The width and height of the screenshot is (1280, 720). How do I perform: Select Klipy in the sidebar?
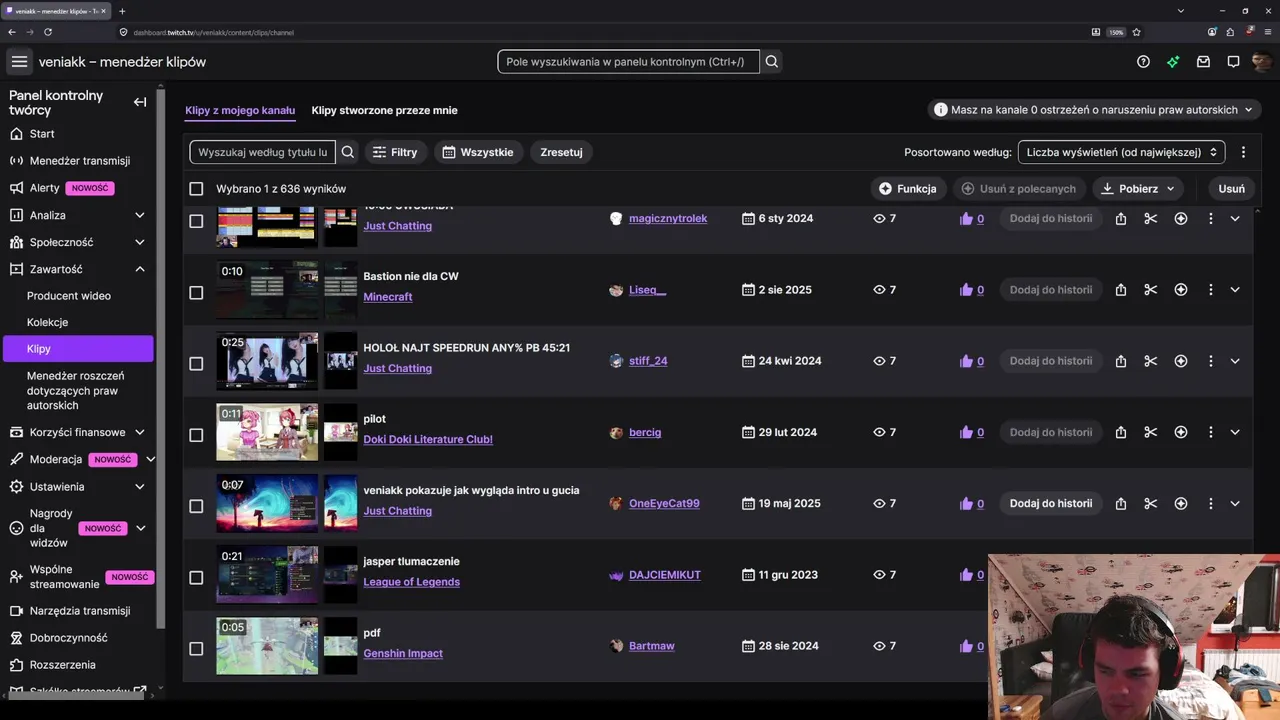(x=78, y=349)
